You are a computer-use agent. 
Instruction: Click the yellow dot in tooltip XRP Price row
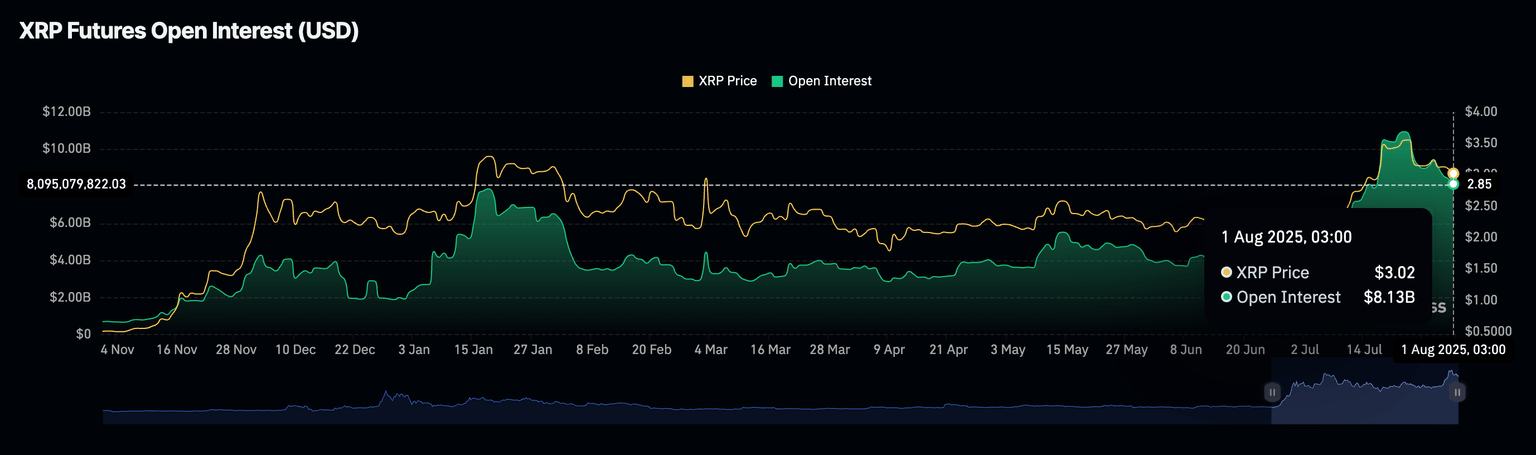click(1226, 272)
